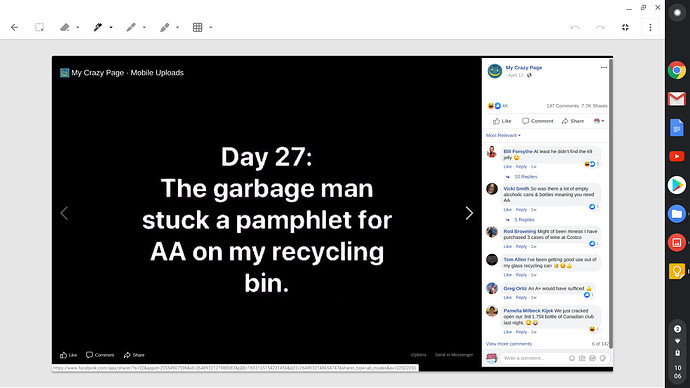
Task: Launch Google Play Store from the shelf
Action: 677,185
